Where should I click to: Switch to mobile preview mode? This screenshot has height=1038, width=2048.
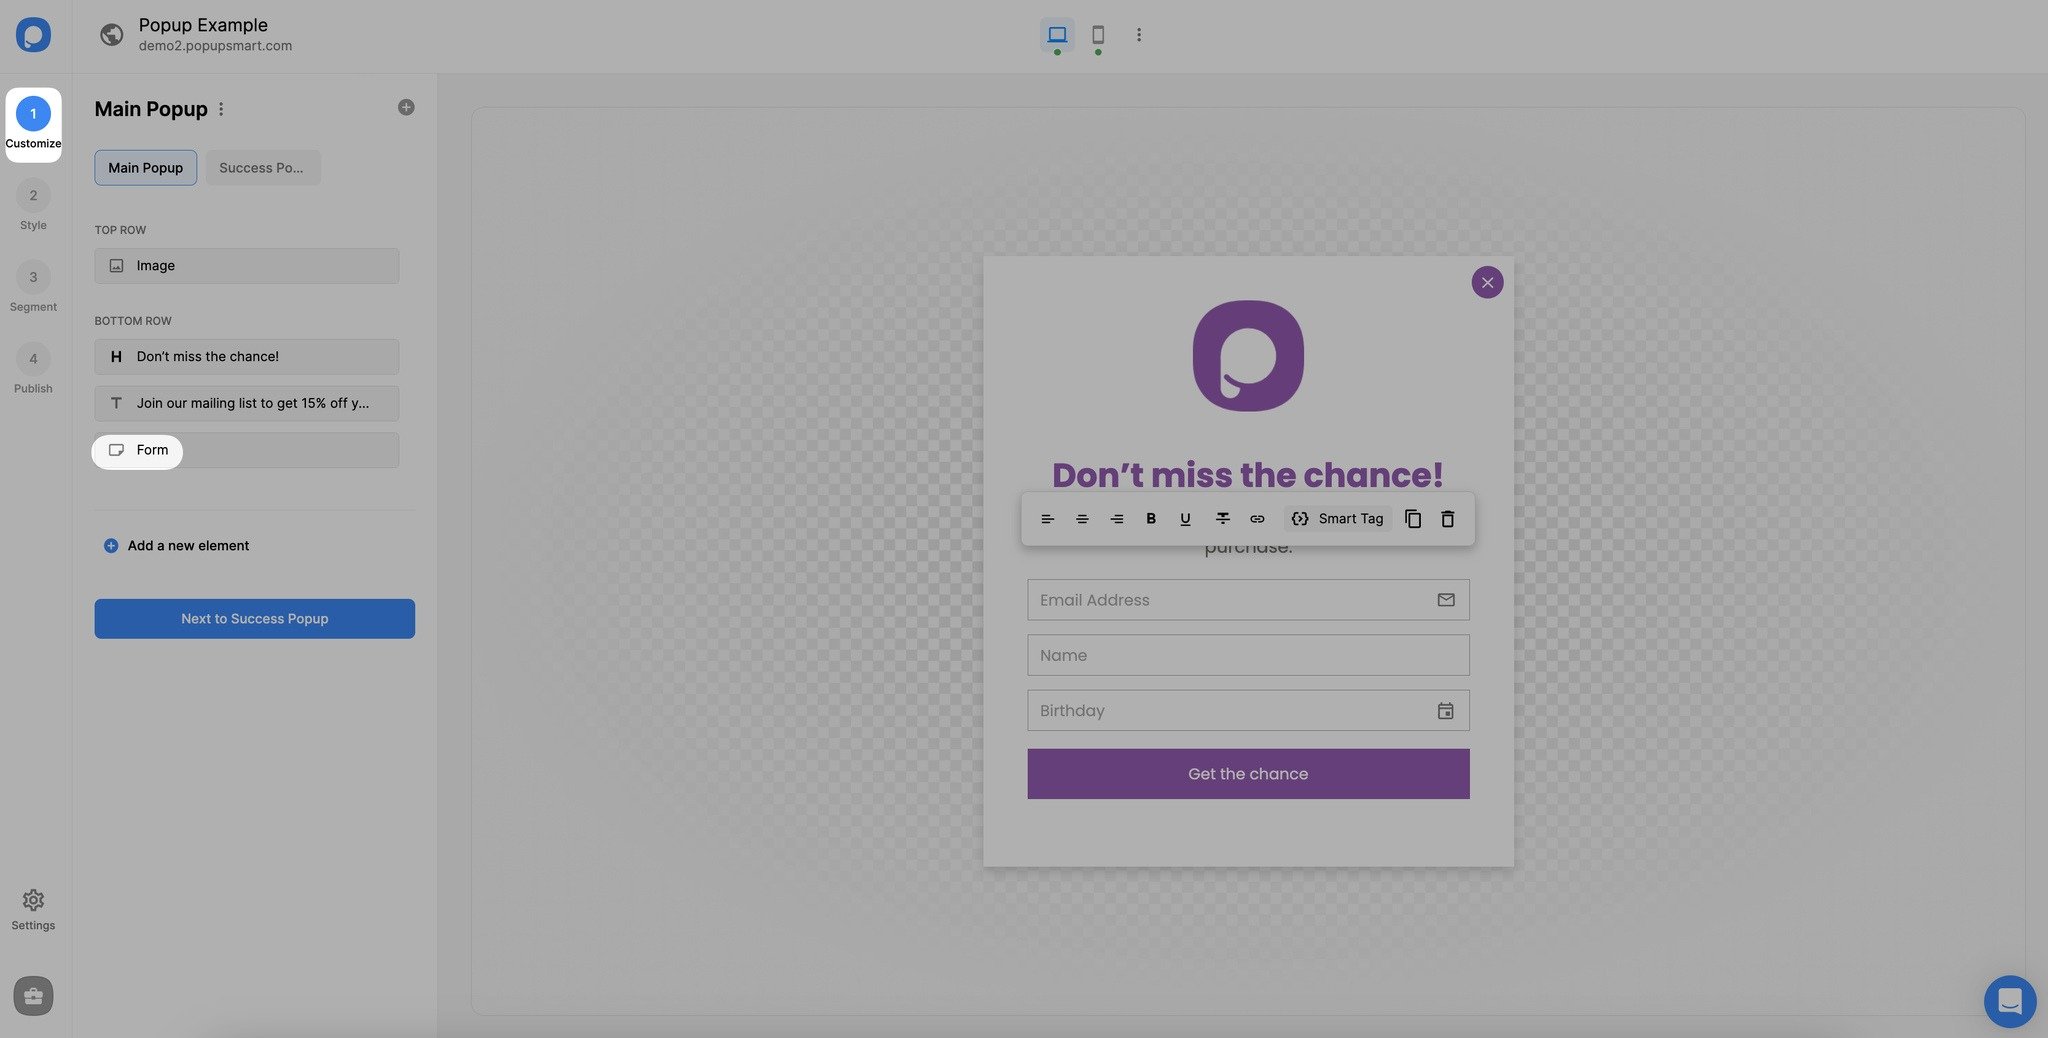(x=1098, y=34)
